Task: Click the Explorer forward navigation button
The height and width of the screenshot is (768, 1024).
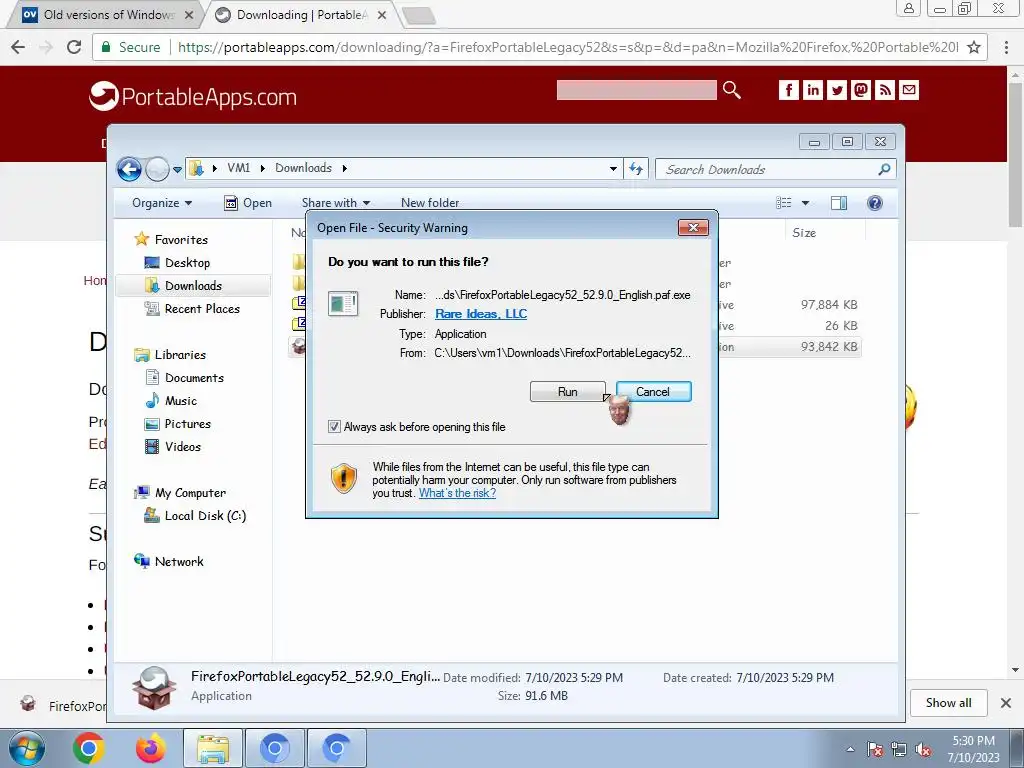Action: (x=157, y=169)
